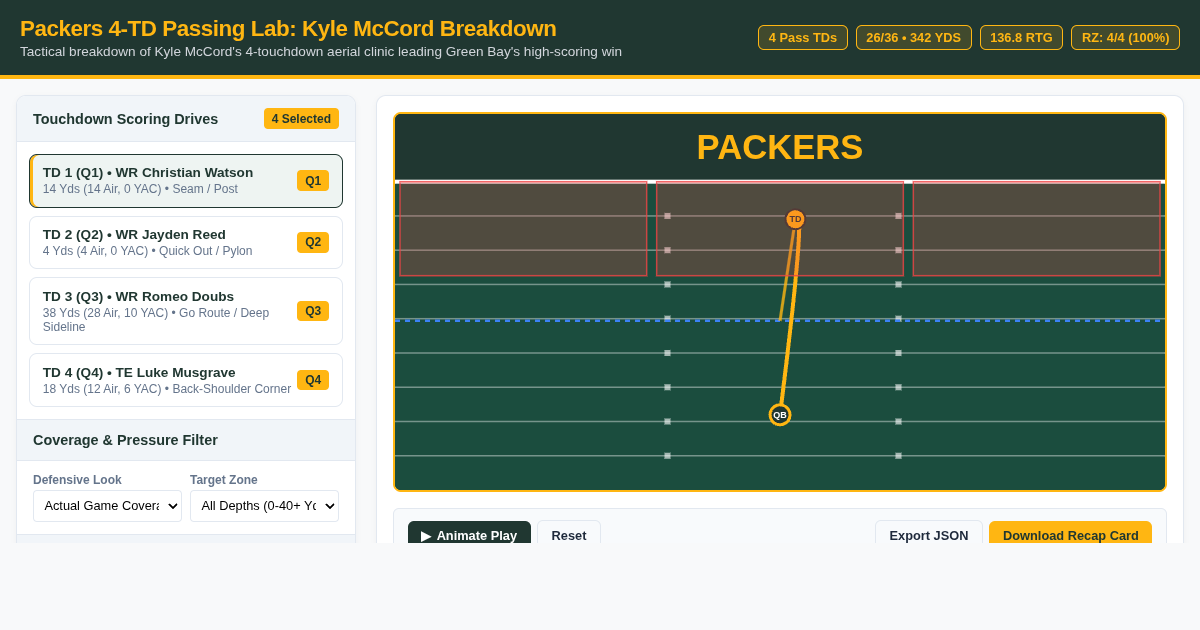Click the TD marker in the end zone
This screenshot has width=1200, height=630.
click(795, 219)
